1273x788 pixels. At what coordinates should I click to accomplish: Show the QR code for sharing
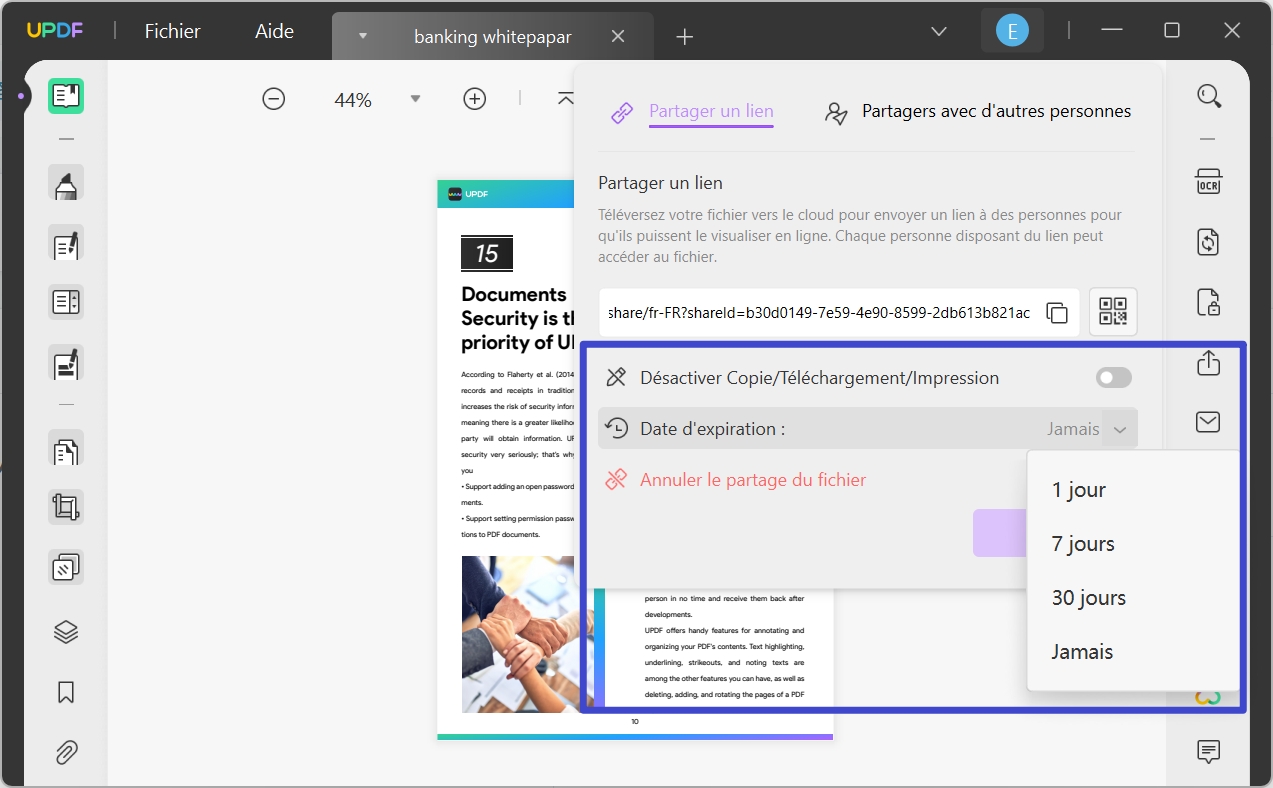(x=1112, y=311)
